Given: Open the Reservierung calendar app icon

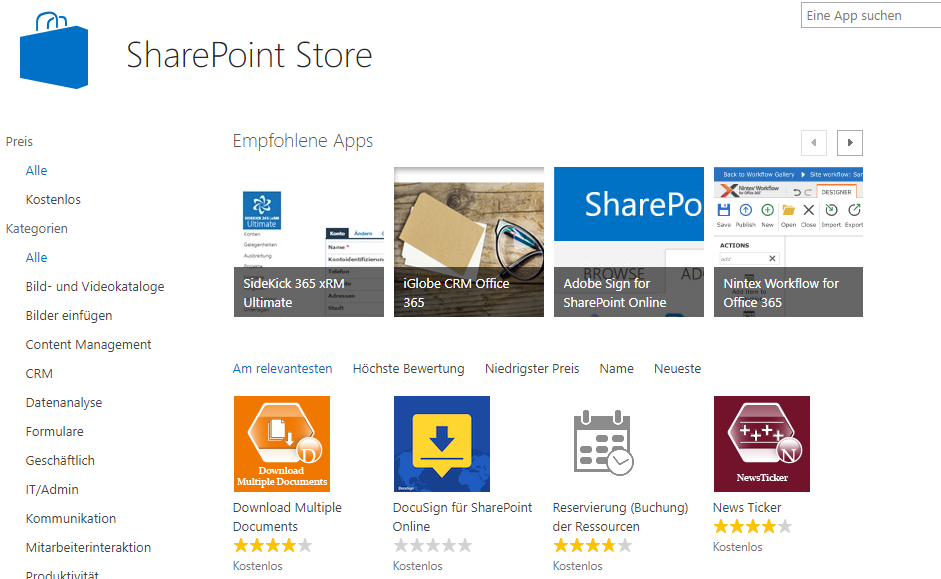Looking at the screenshot, I should point(602,443).
